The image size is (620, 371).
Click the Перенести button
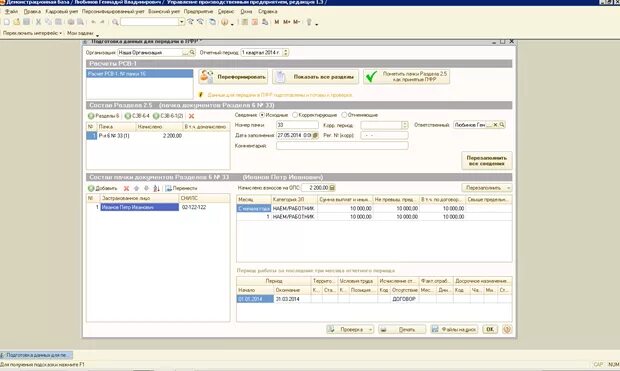181,188
